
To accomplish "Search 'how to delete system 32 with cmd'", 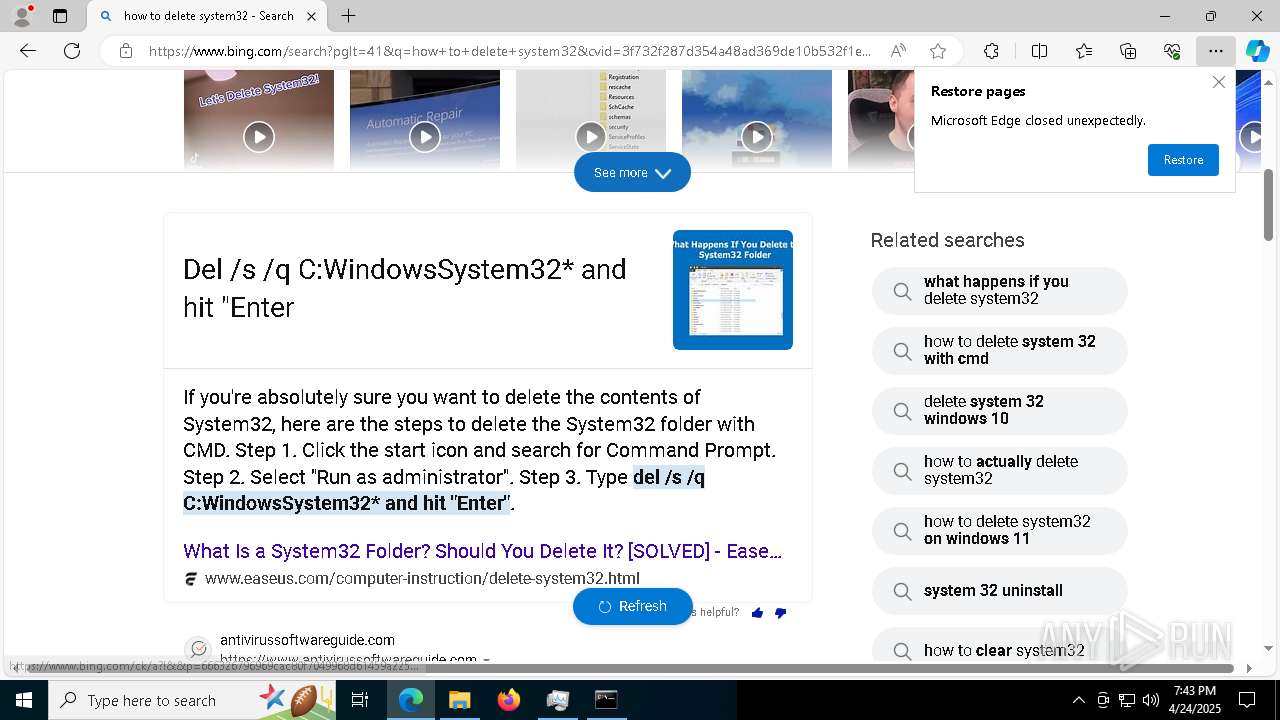I will (x=1000, y=350).
